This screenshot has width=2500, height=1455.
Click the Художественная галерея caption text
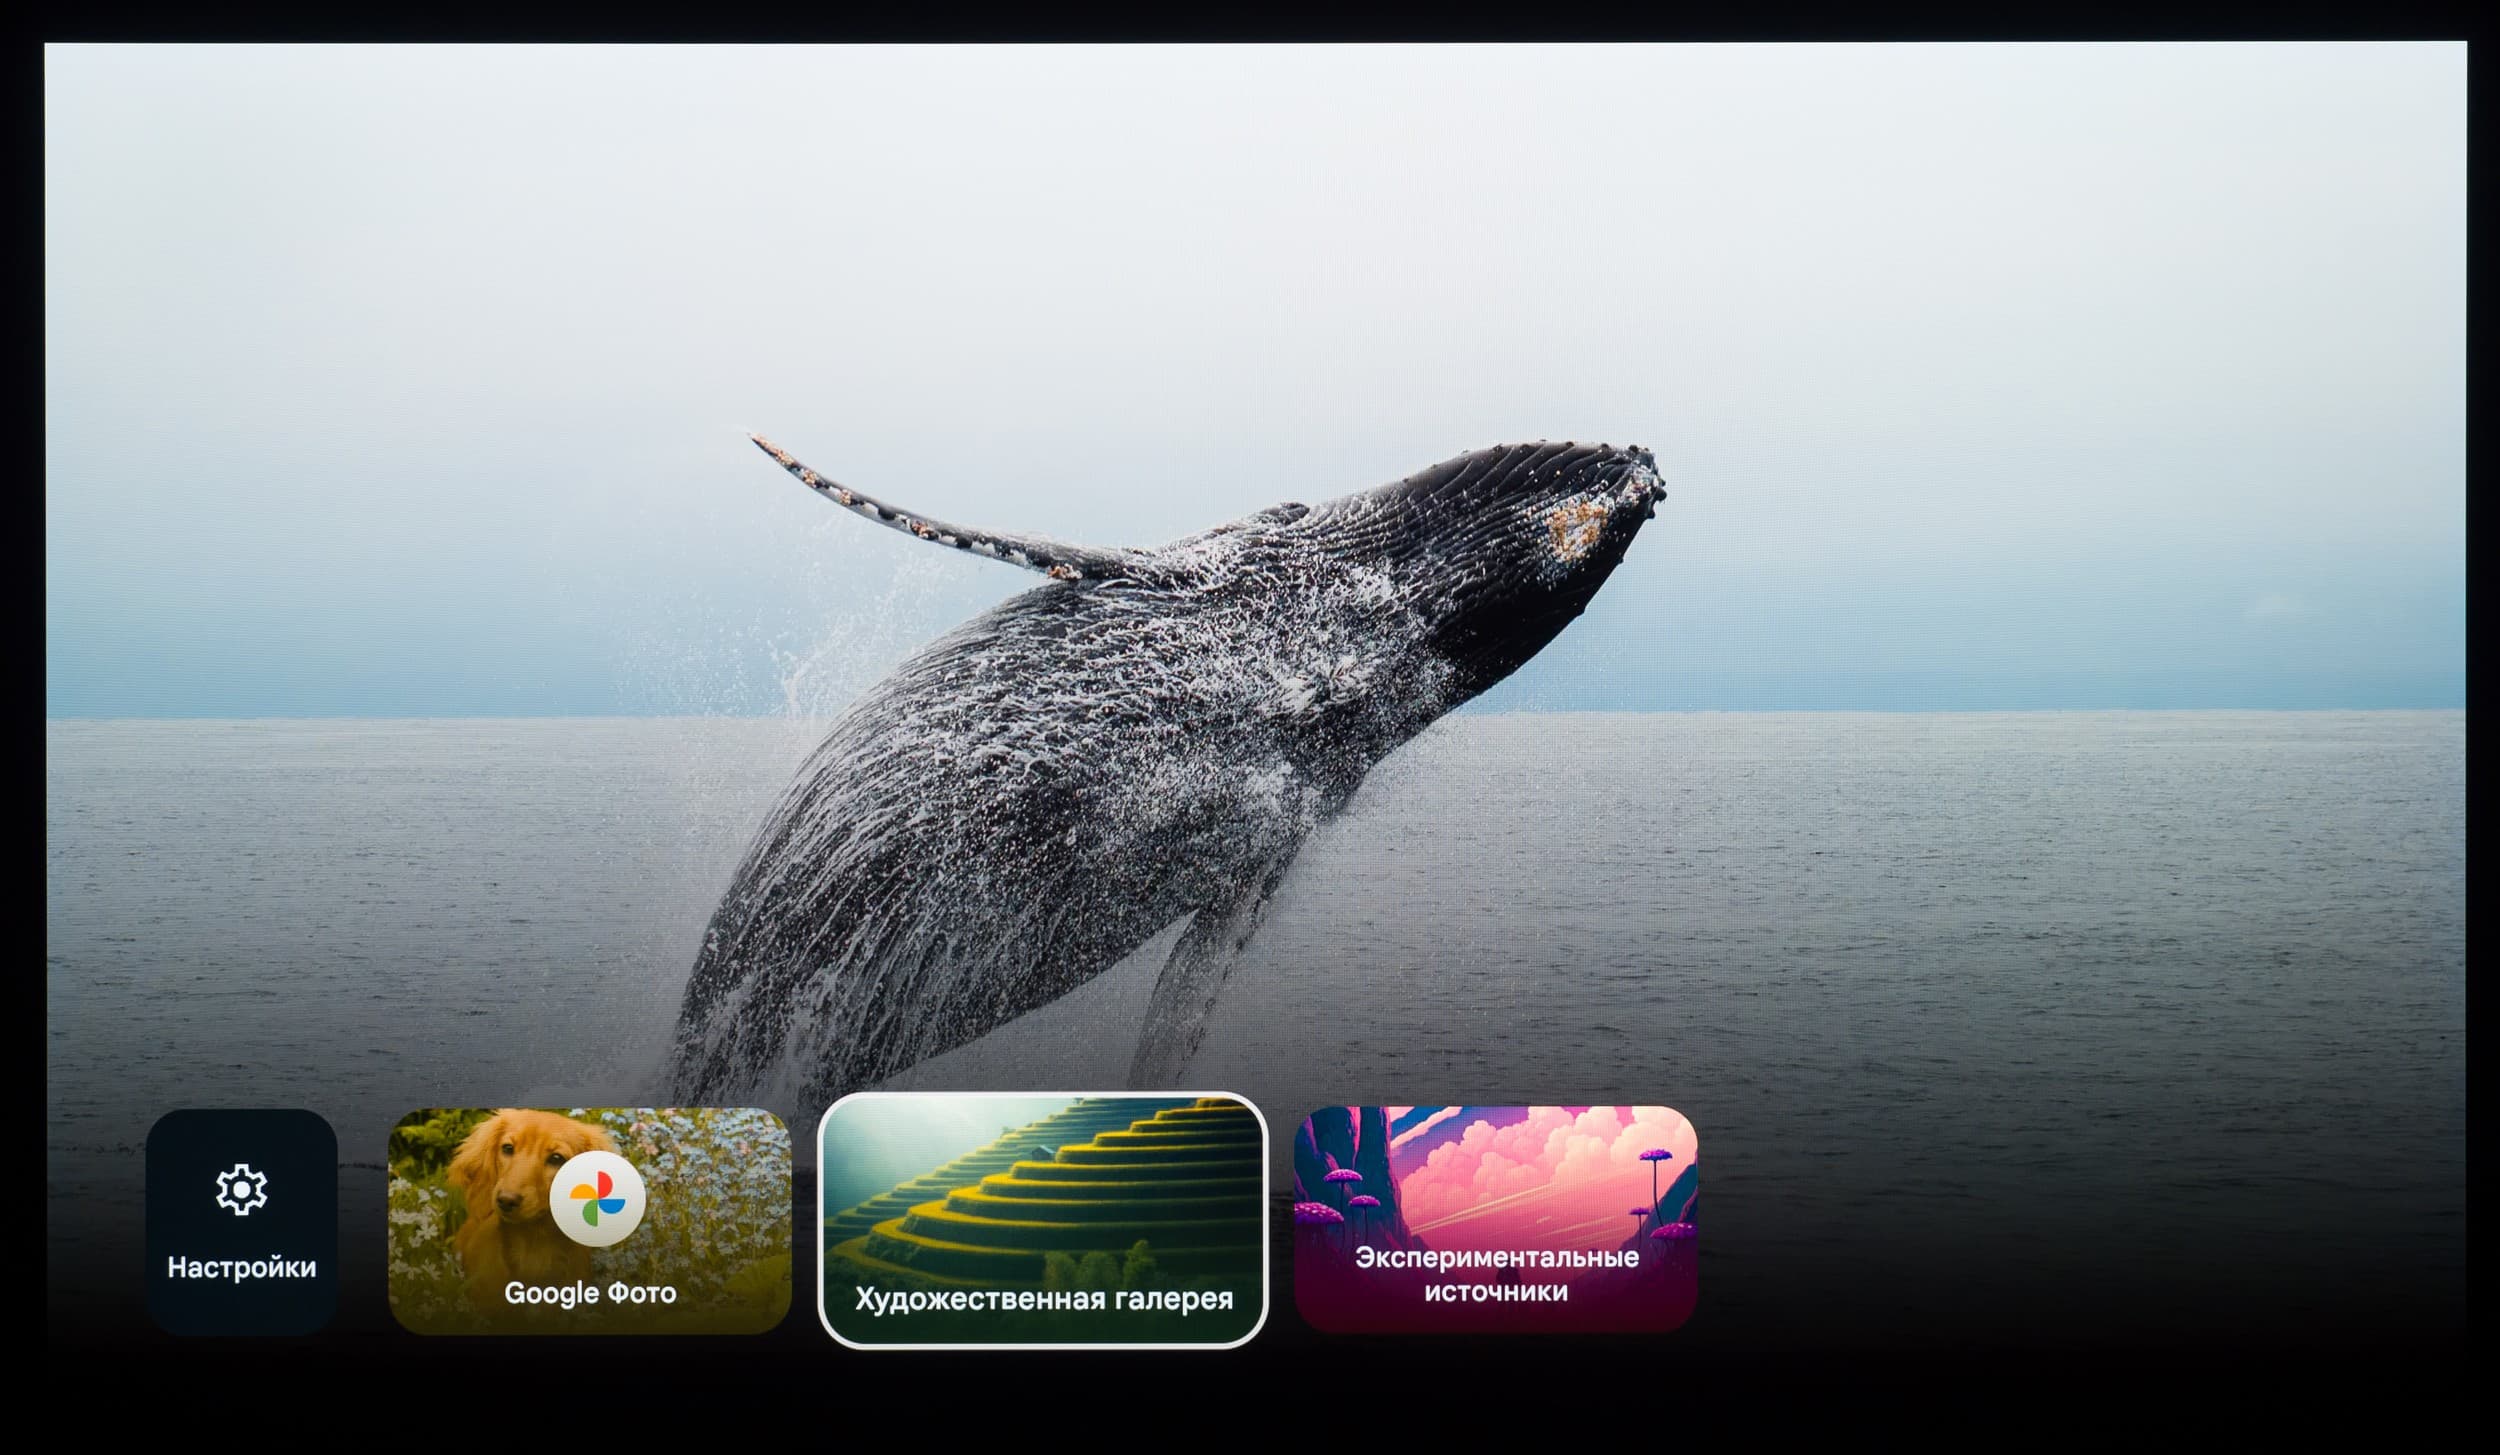[1043, 1298]
